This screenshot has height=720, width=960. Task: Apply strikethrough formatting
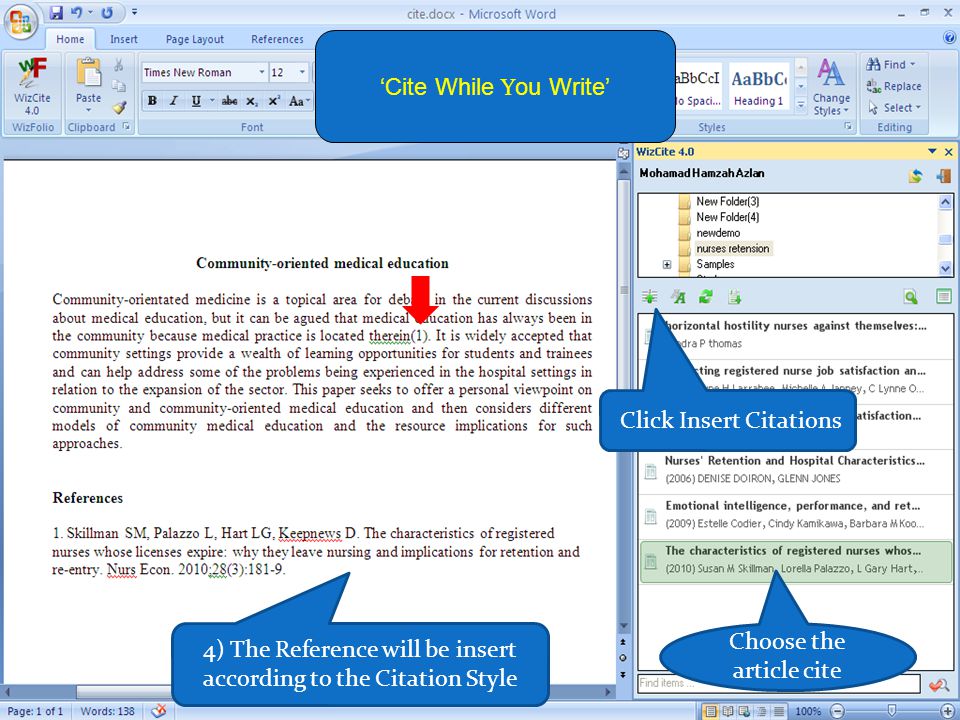point(230,101)
